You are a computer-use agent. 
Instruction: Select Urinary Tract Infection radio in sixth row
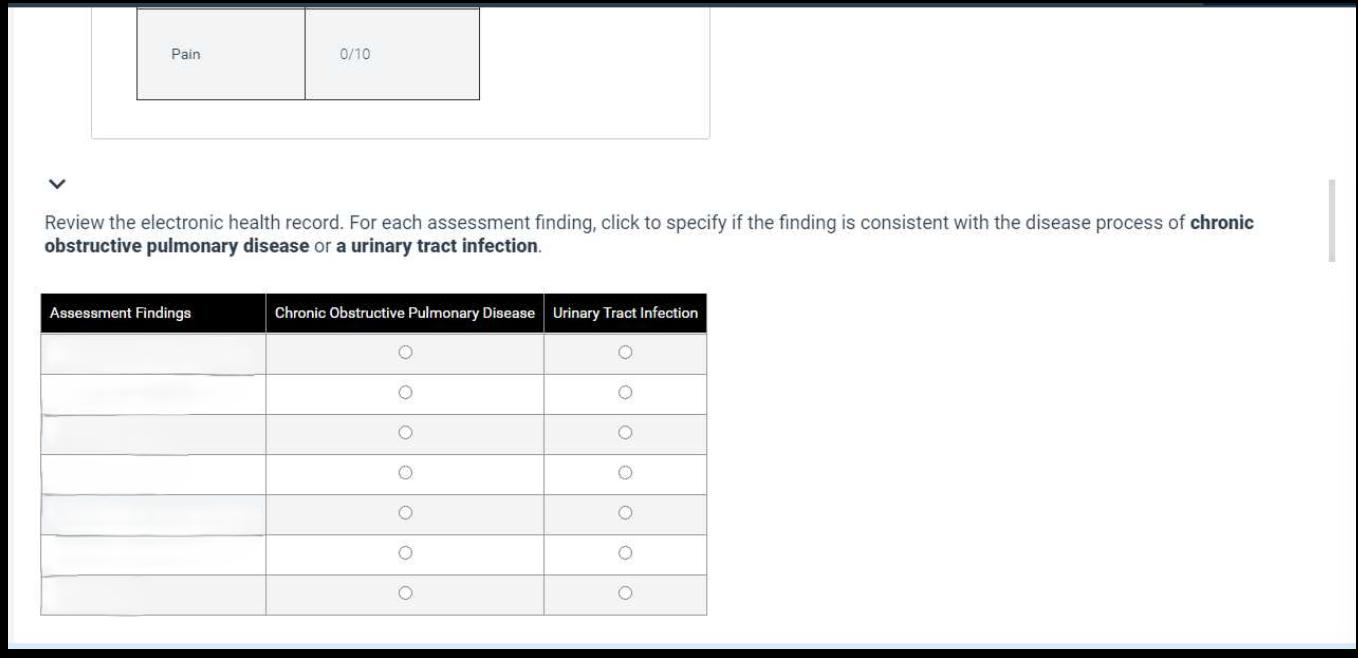coord(625,553)
